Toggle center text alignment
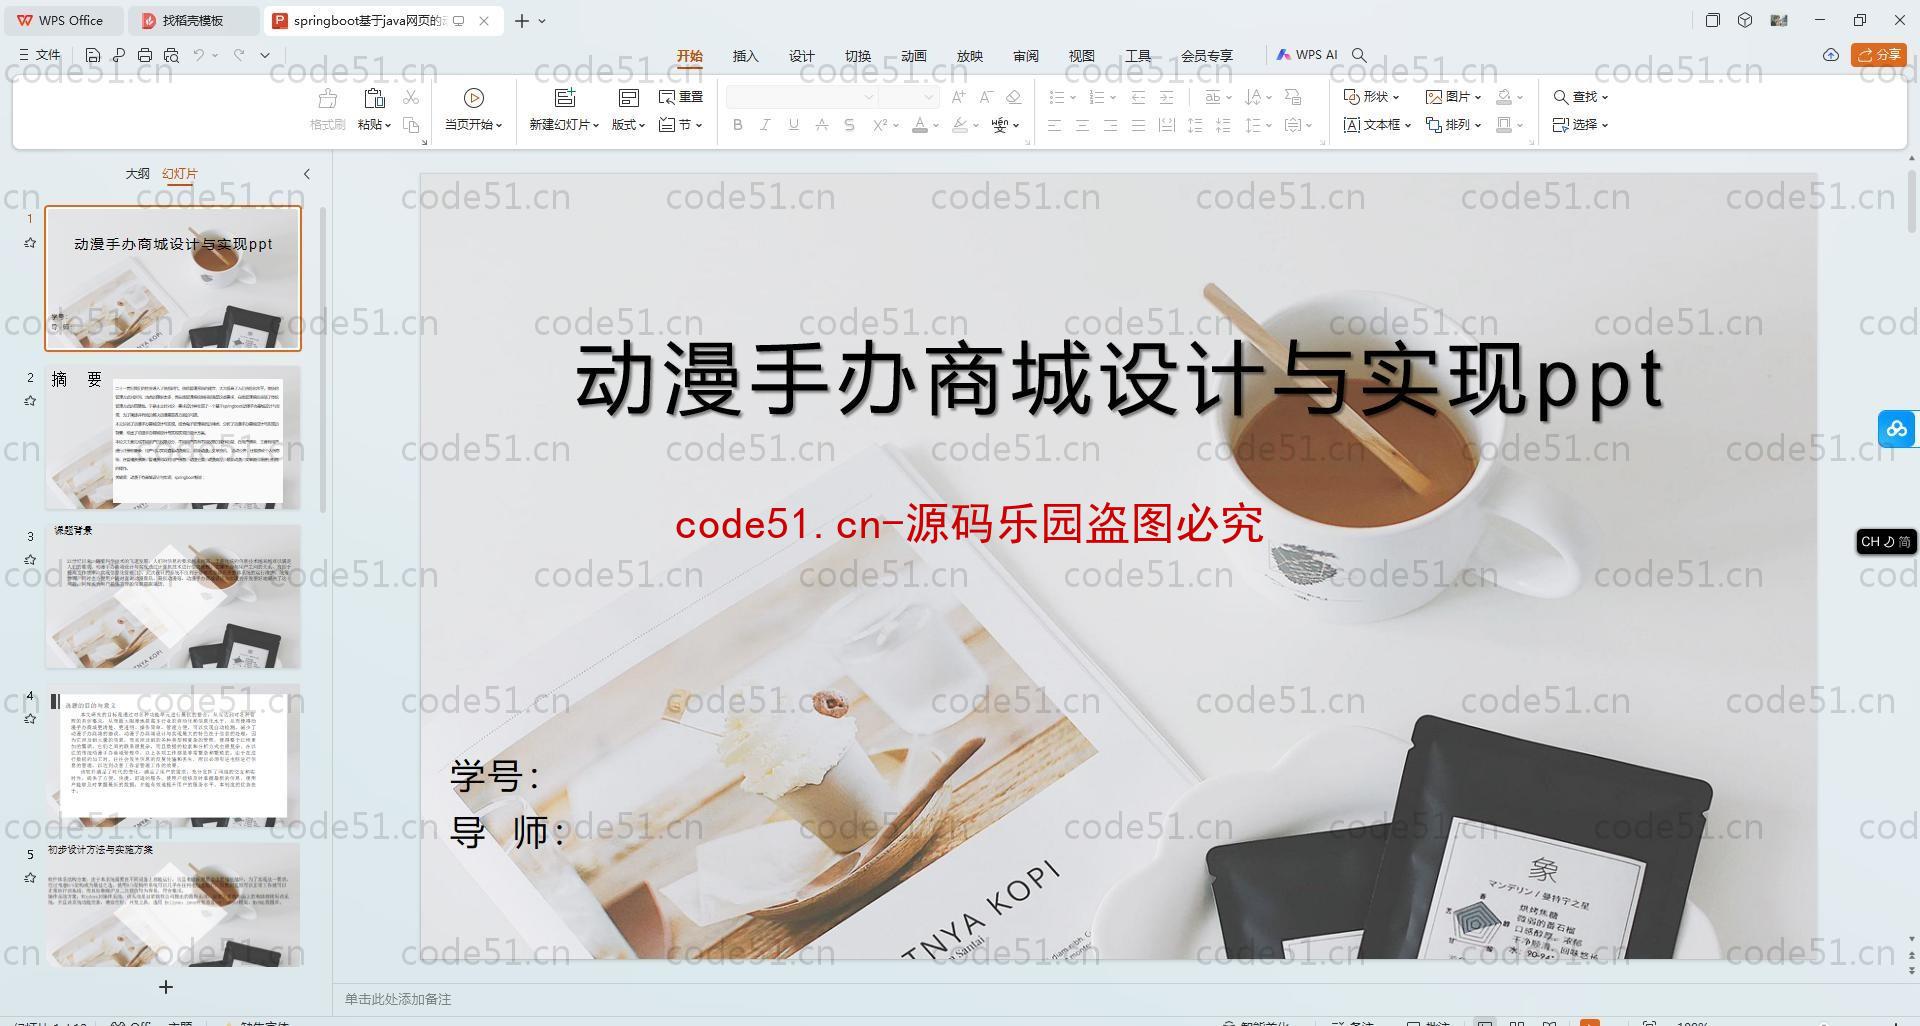Viewport: 1920px width, 1026px height. [1082, 125]
